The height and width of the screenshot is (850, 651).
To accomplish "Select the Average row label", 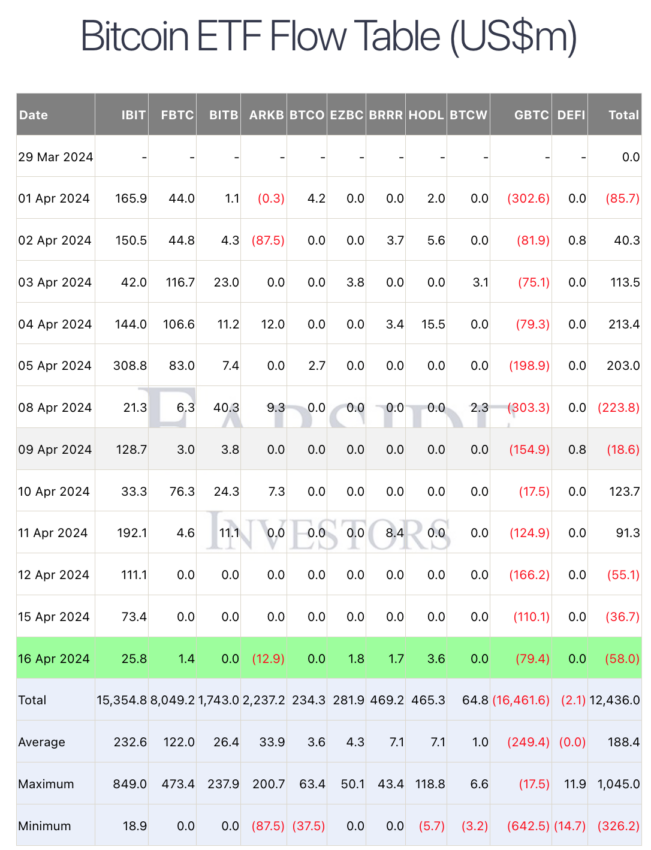I will click(x=42, y=742).
